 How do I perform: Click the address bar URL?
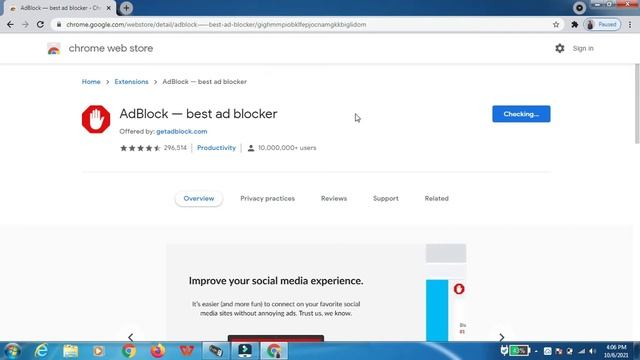point(216,24)
